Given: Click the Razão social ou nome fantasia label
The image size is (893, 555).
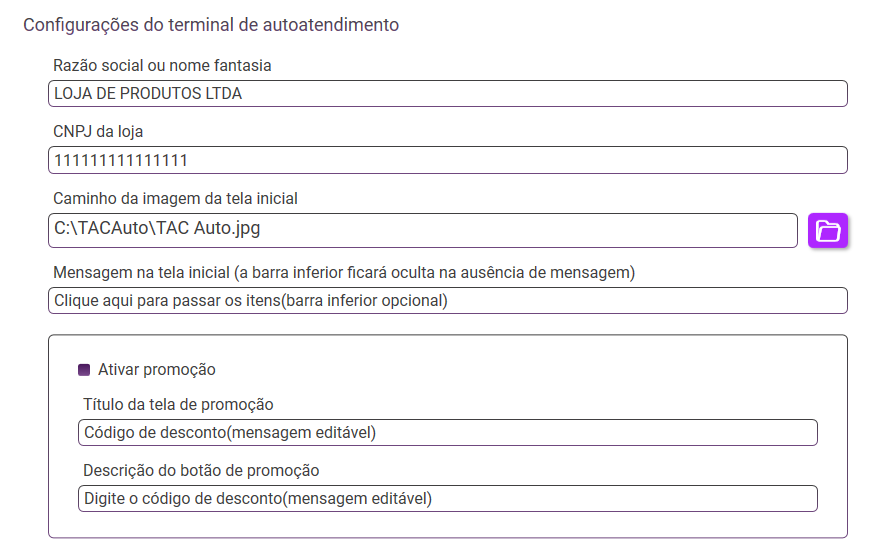Looking at the screenshot, I should (x=162, y=66).
